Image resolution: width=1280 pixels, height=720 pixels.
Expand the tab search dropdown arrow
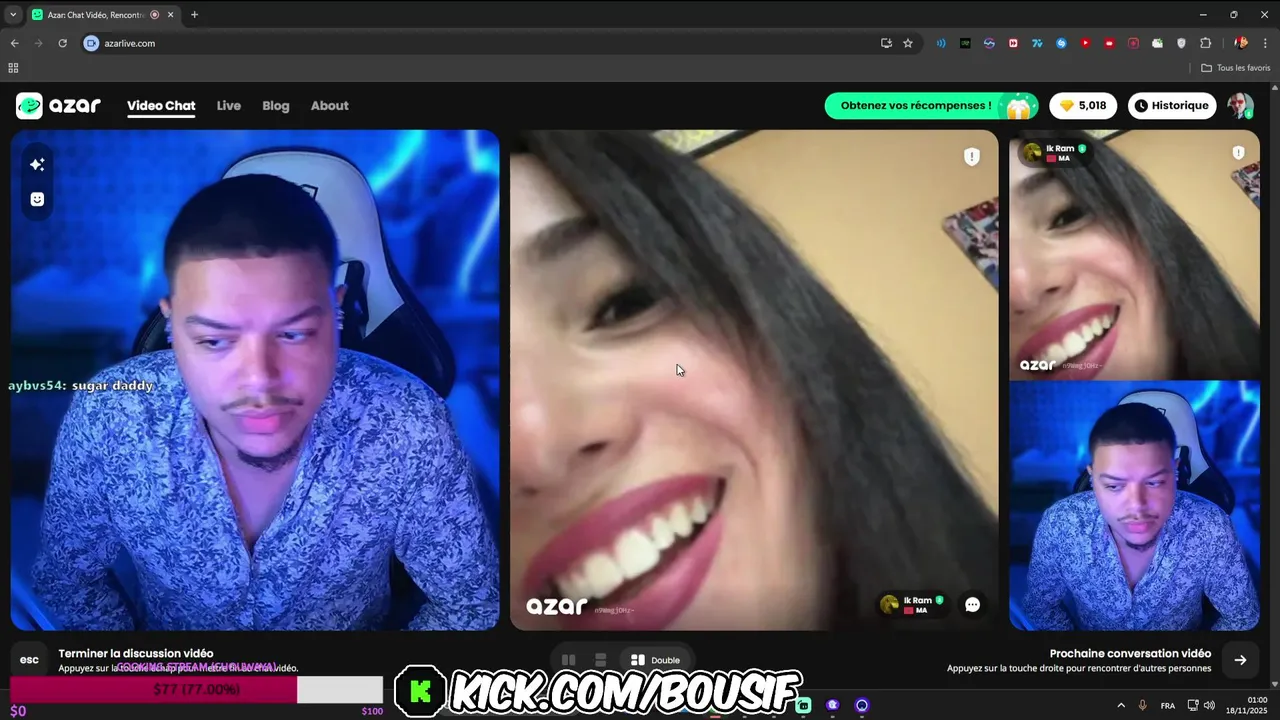pos(13,15)
